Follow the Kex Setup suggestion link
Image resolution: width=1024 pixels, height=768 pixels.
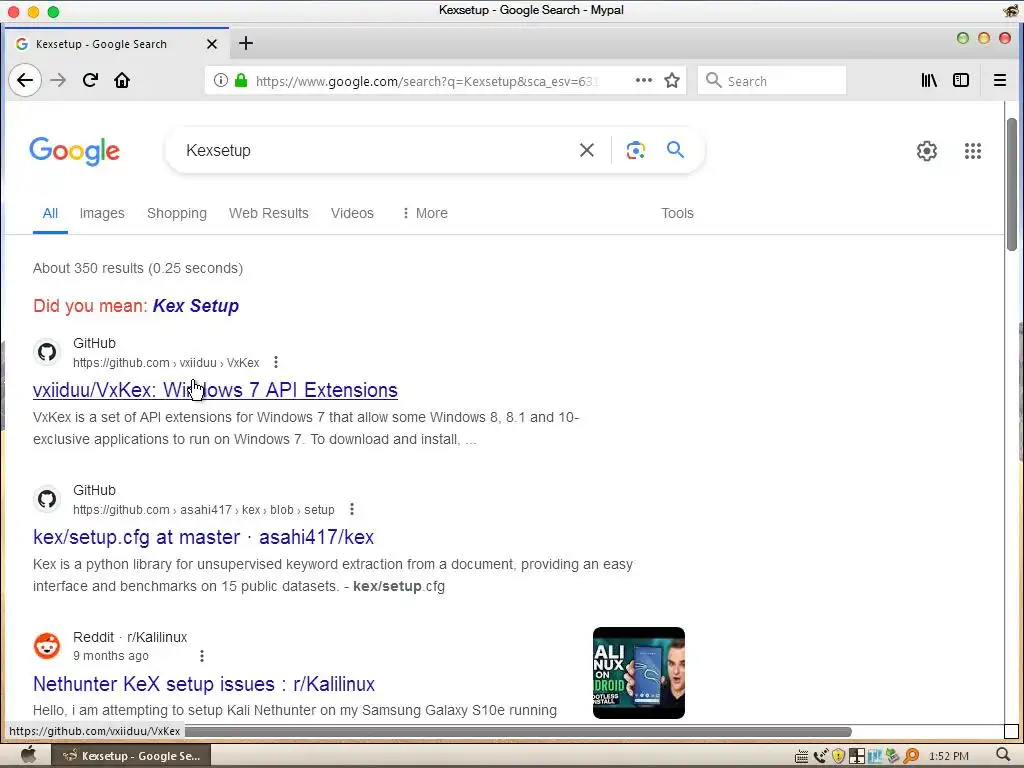pos(196,306)
